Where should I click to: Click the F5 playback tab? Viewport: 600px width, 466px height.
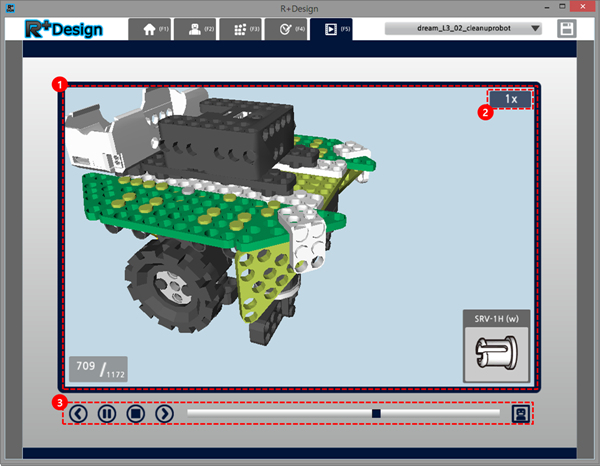pyautogui.click(x=331, y=29)
